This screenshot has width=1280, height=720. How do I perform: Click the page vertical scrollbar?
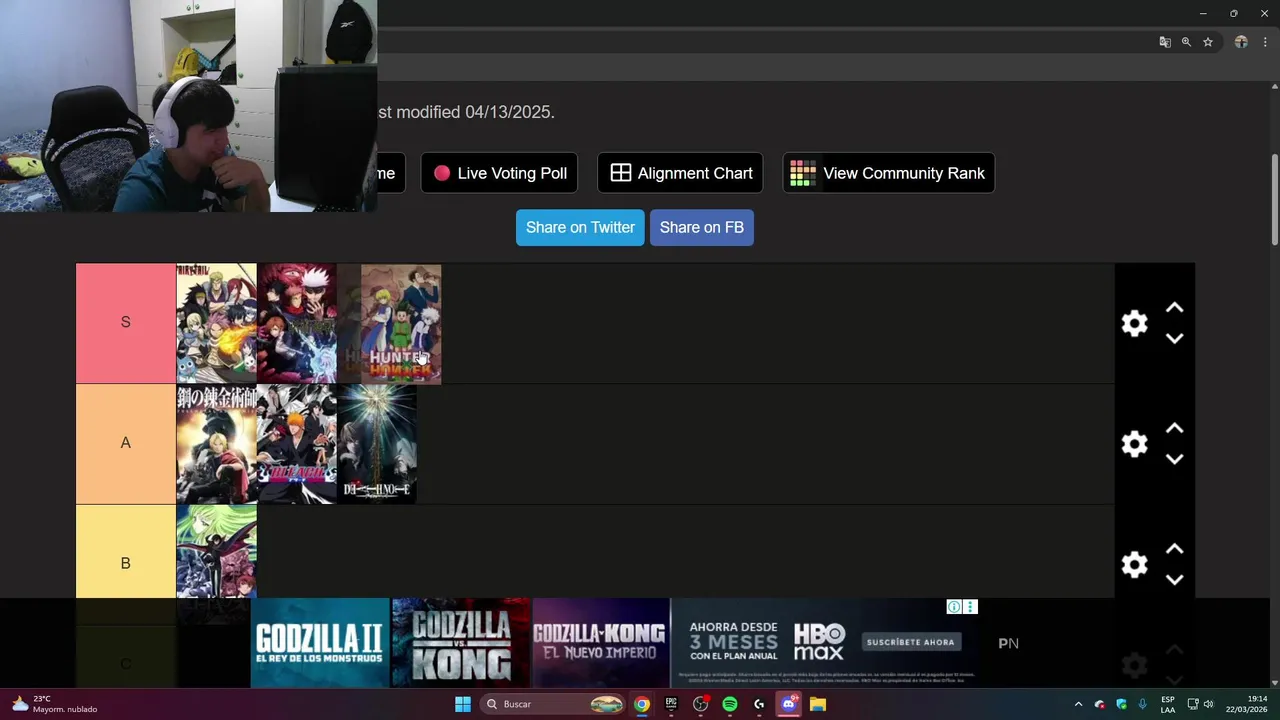pyautogui.click(x=1274, y=200)
